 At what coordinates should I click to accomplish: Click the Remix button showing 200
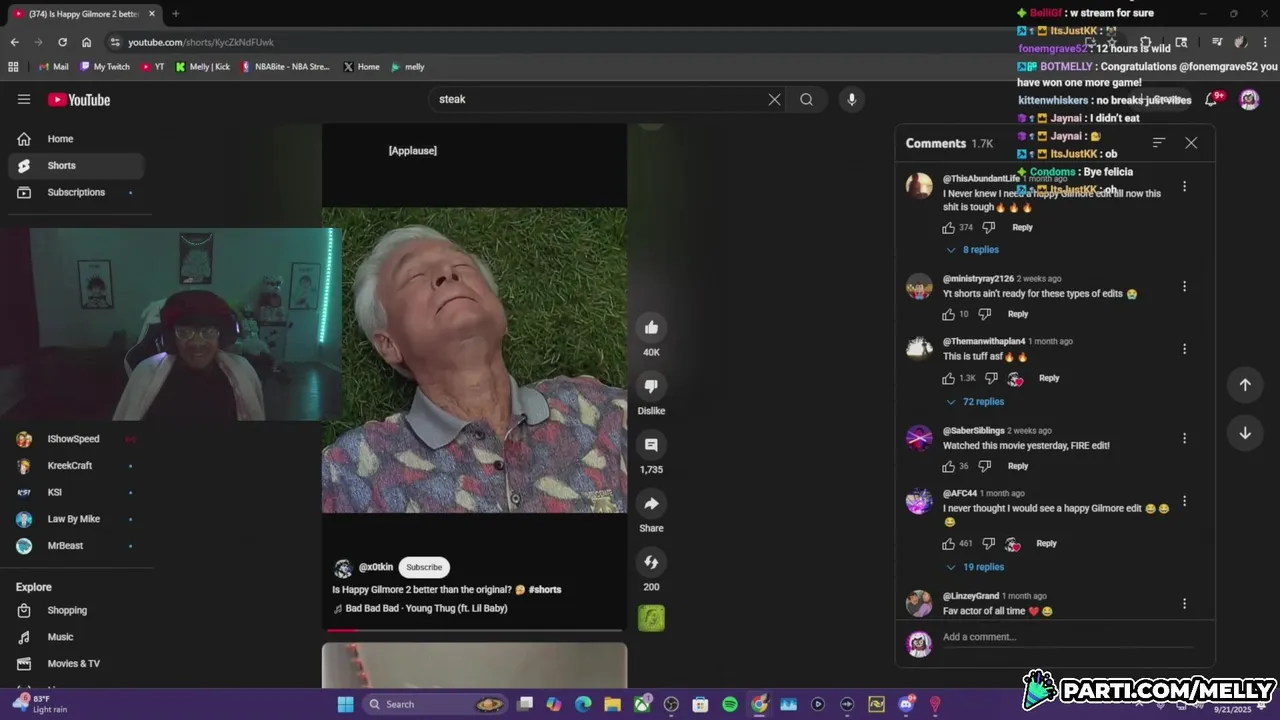click(651, 562)
